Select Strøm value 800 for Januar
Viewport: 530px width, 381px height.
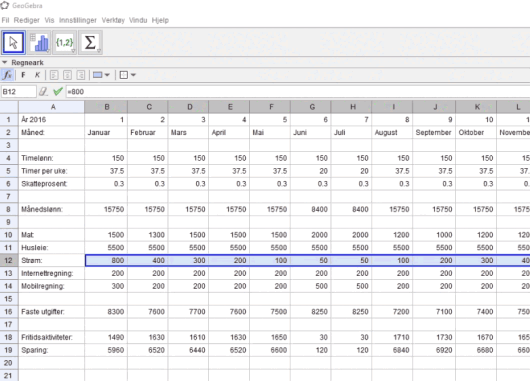tap(106, 260)
